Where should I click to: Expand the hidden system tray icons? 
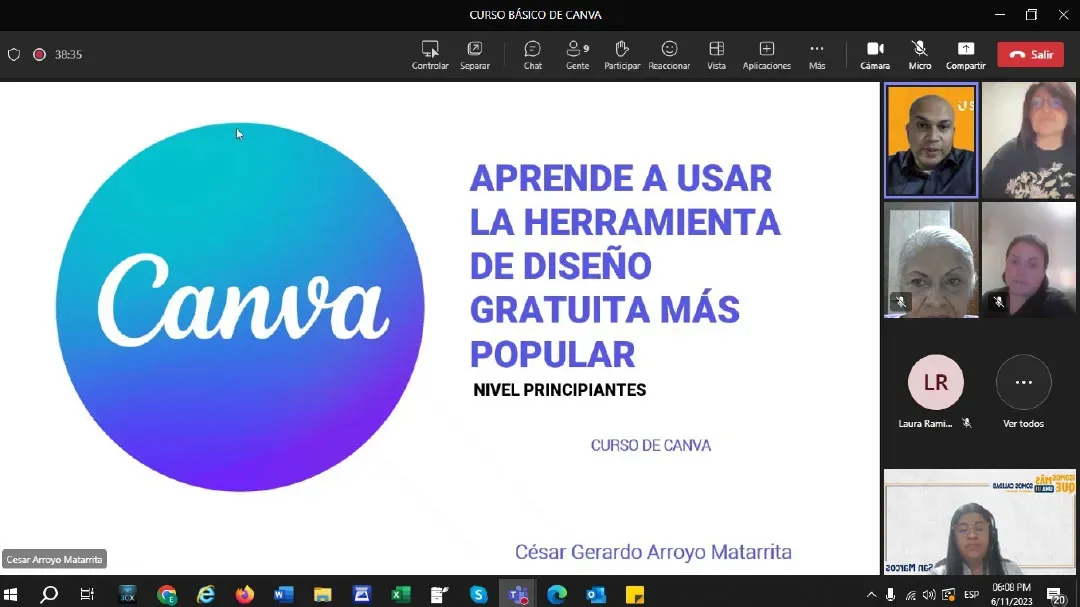pos(871,595)
